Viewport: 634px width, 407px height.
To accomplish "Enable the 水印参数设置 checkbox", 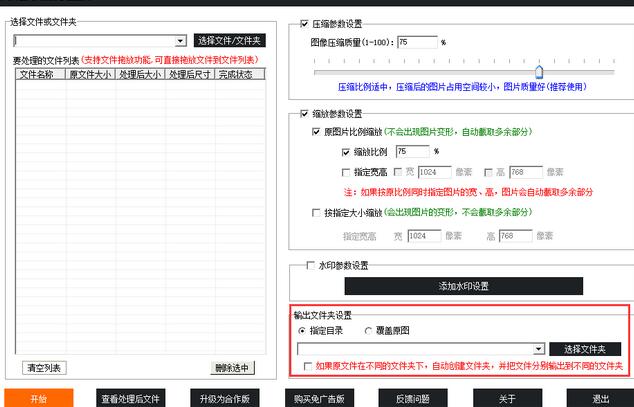I will coord(311,266).
